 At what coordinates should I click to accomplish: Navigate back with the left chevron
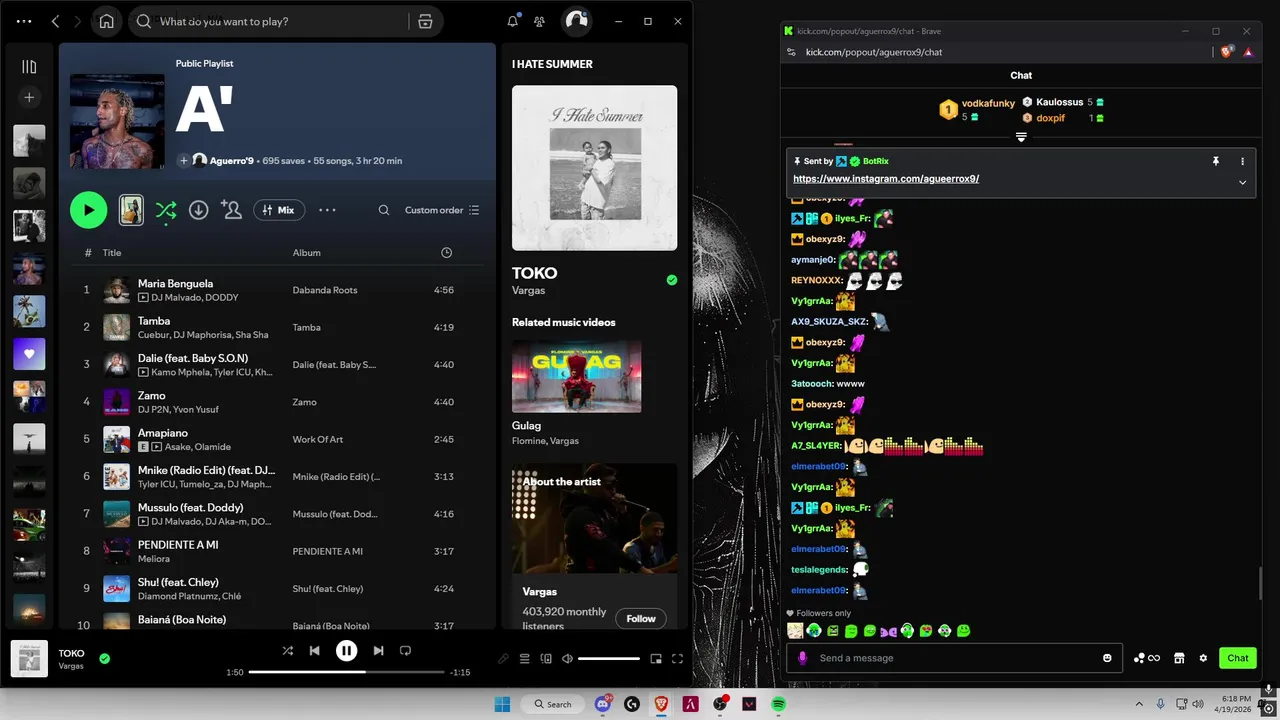[x=55, y=21]
